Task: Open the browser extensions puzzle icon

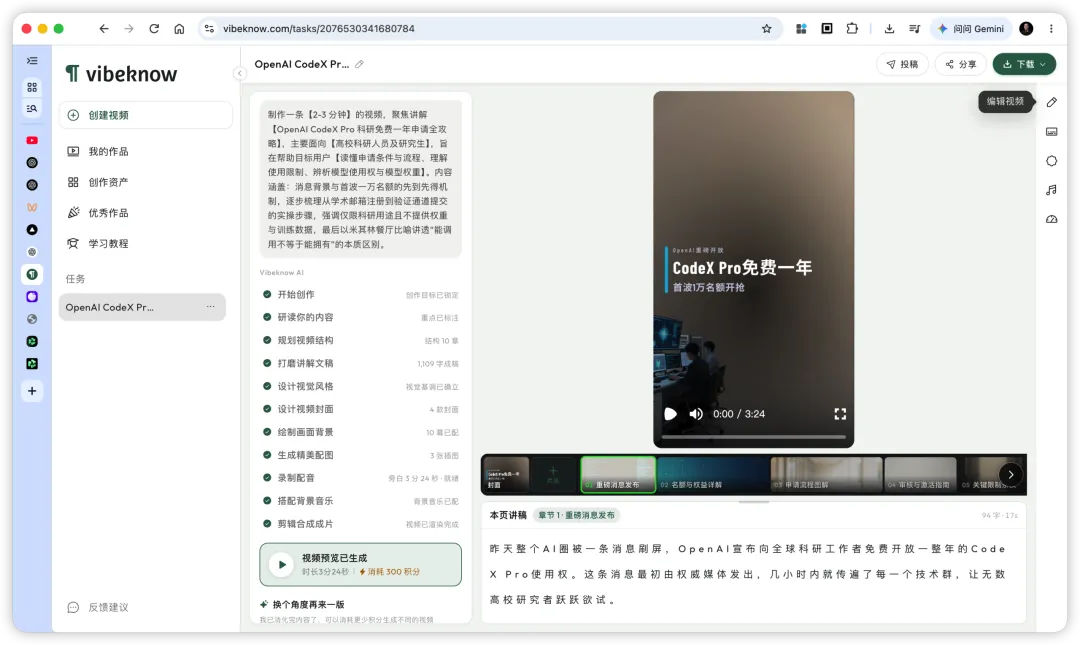Action: pos(852,28)
